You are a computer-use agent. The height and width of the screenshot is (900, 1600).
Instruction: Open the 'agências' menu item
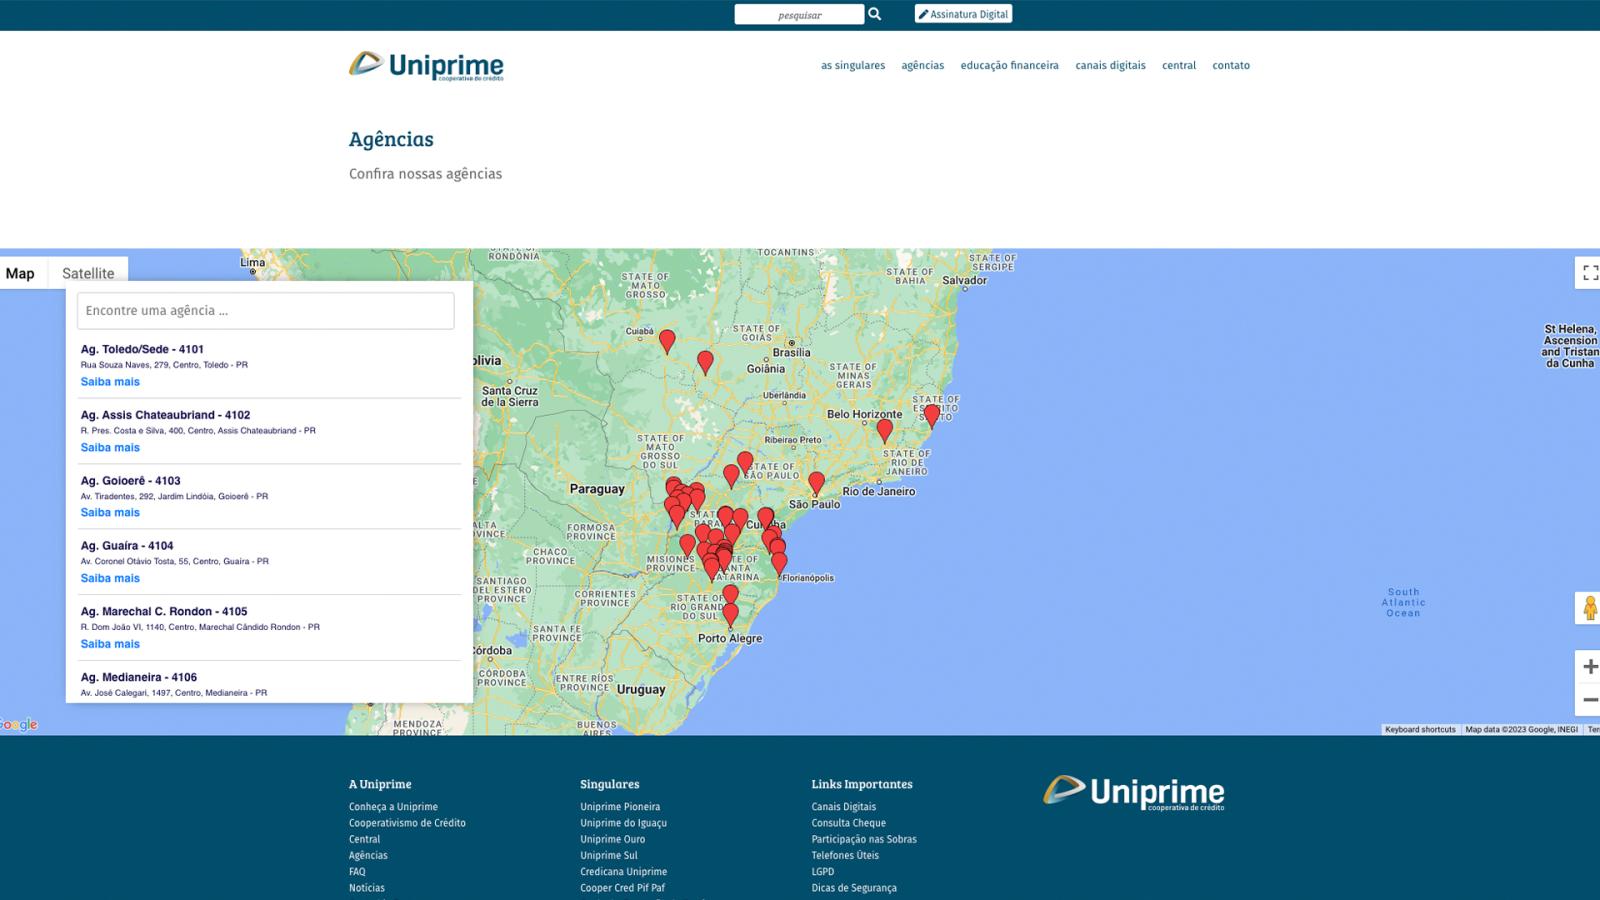[922, 65]
